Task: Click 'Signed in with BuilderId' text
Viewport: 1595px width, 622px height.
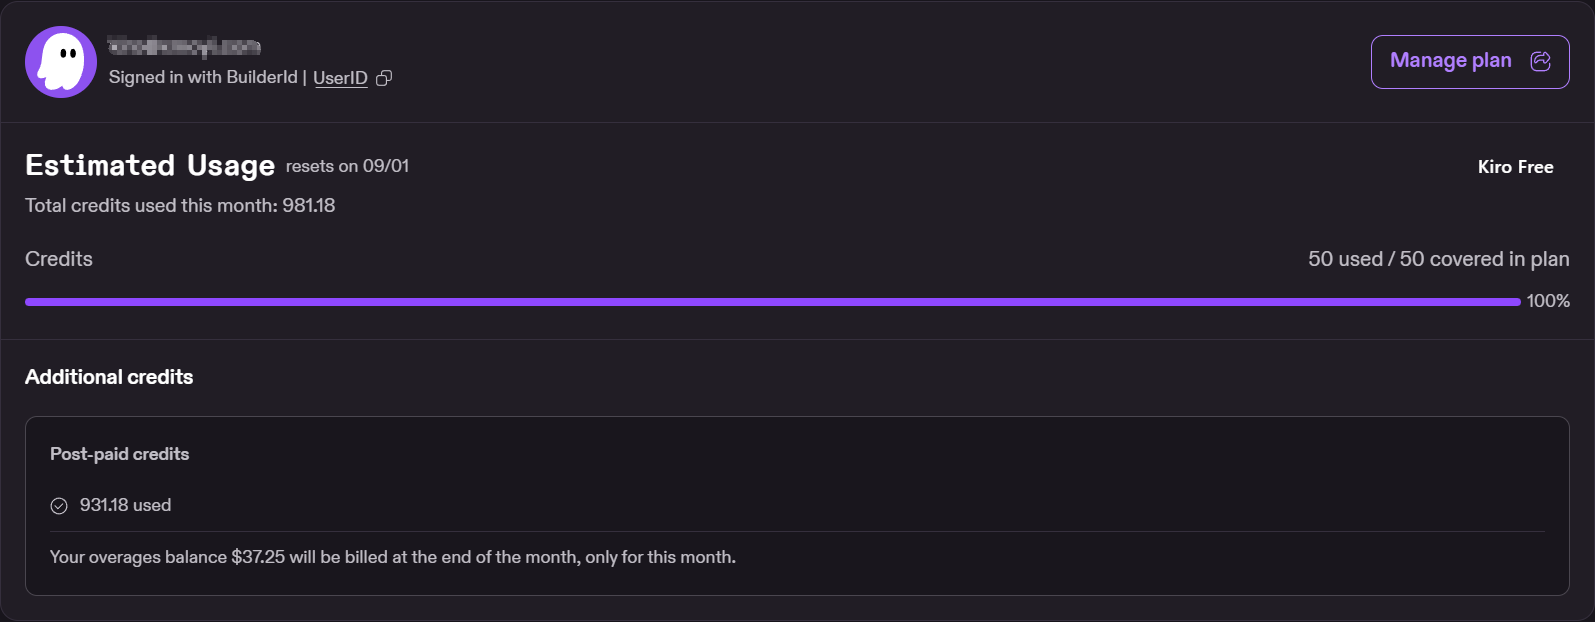Action: coord(203,77)
